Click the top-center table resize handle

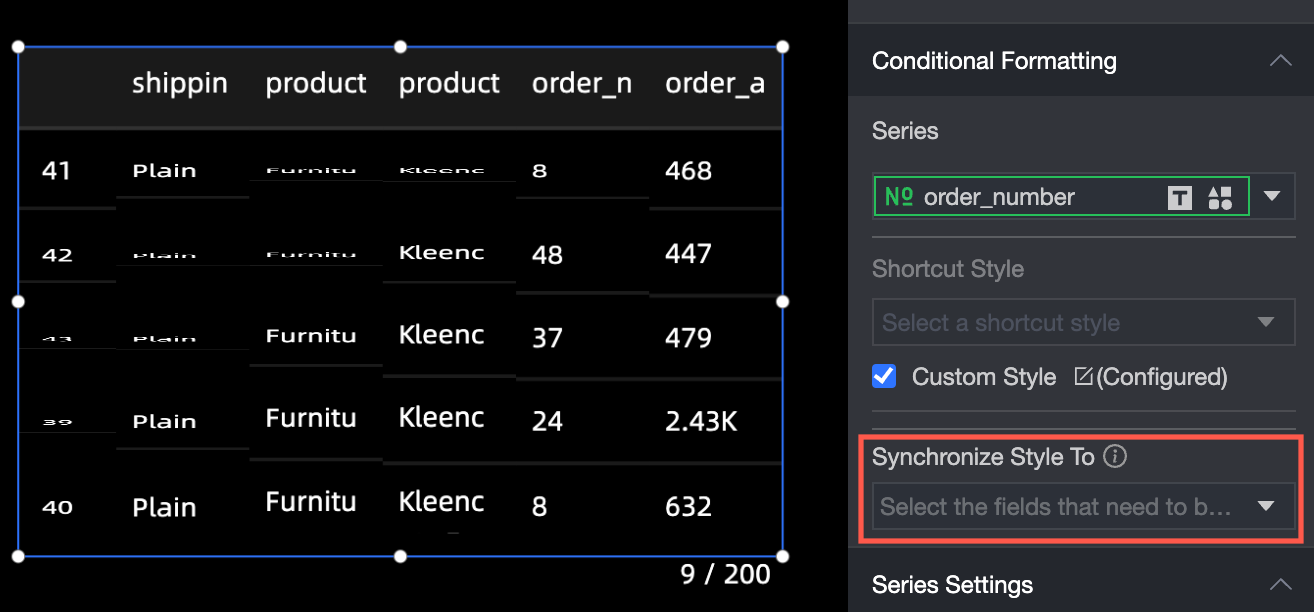point(400,47)
